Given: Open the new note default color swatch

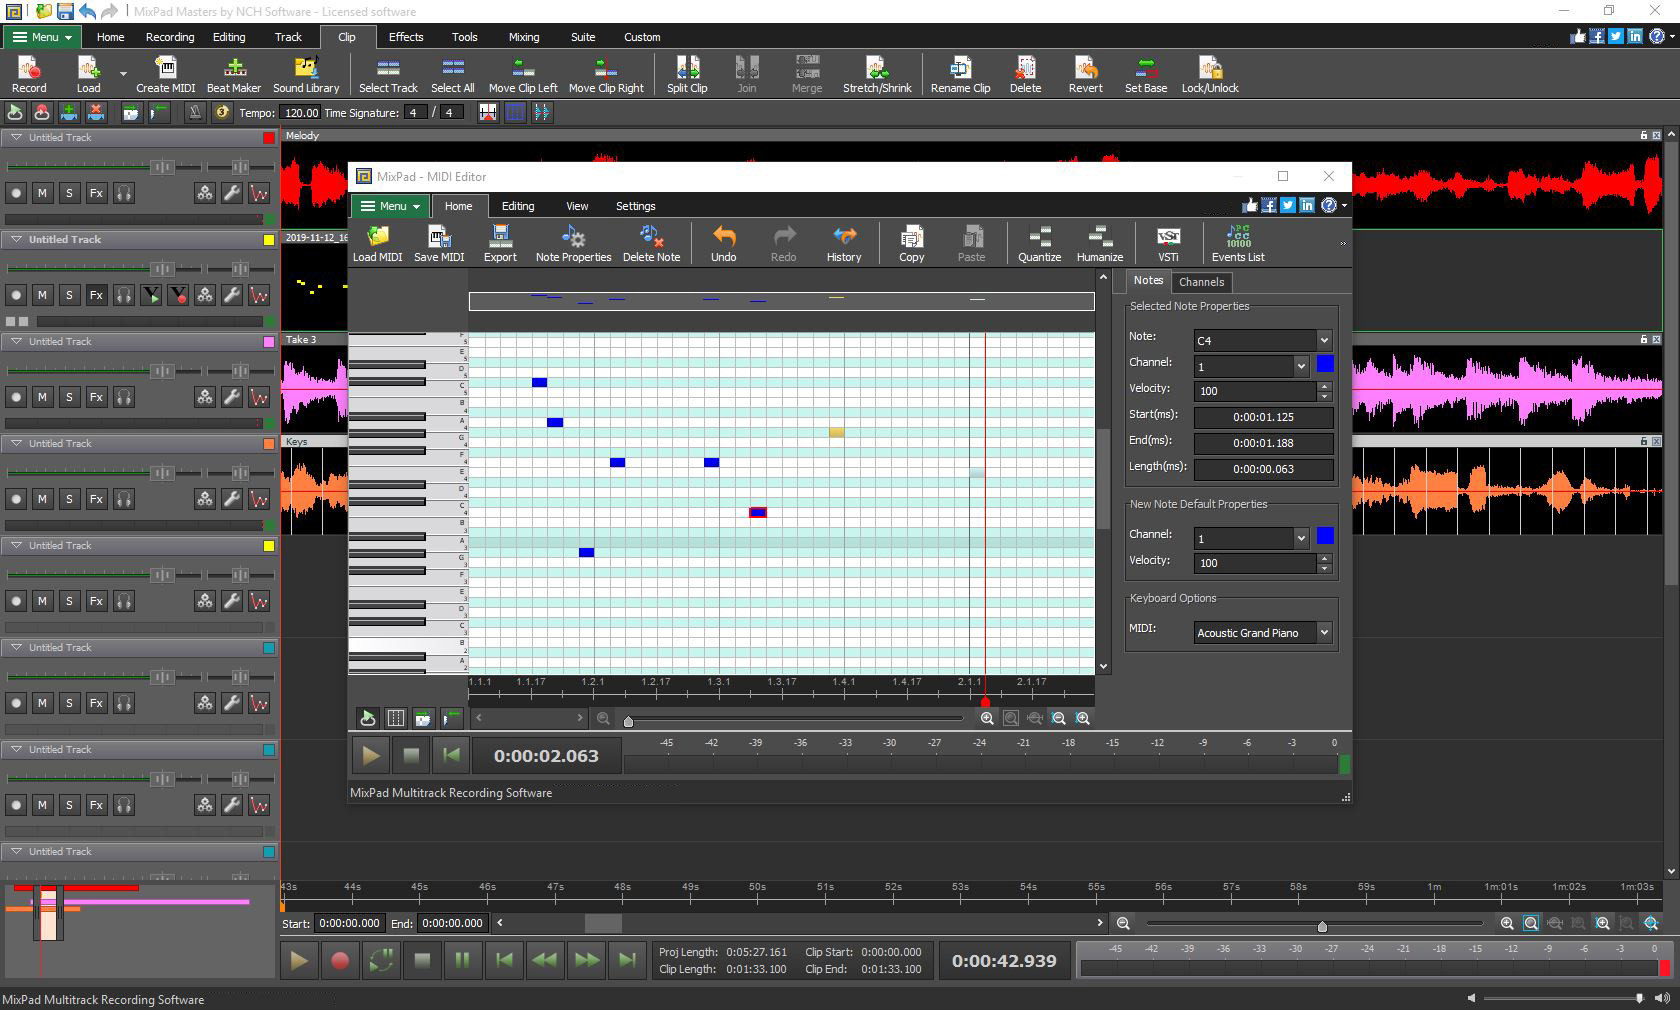Looking at the screenshot, I should 1325,536.
